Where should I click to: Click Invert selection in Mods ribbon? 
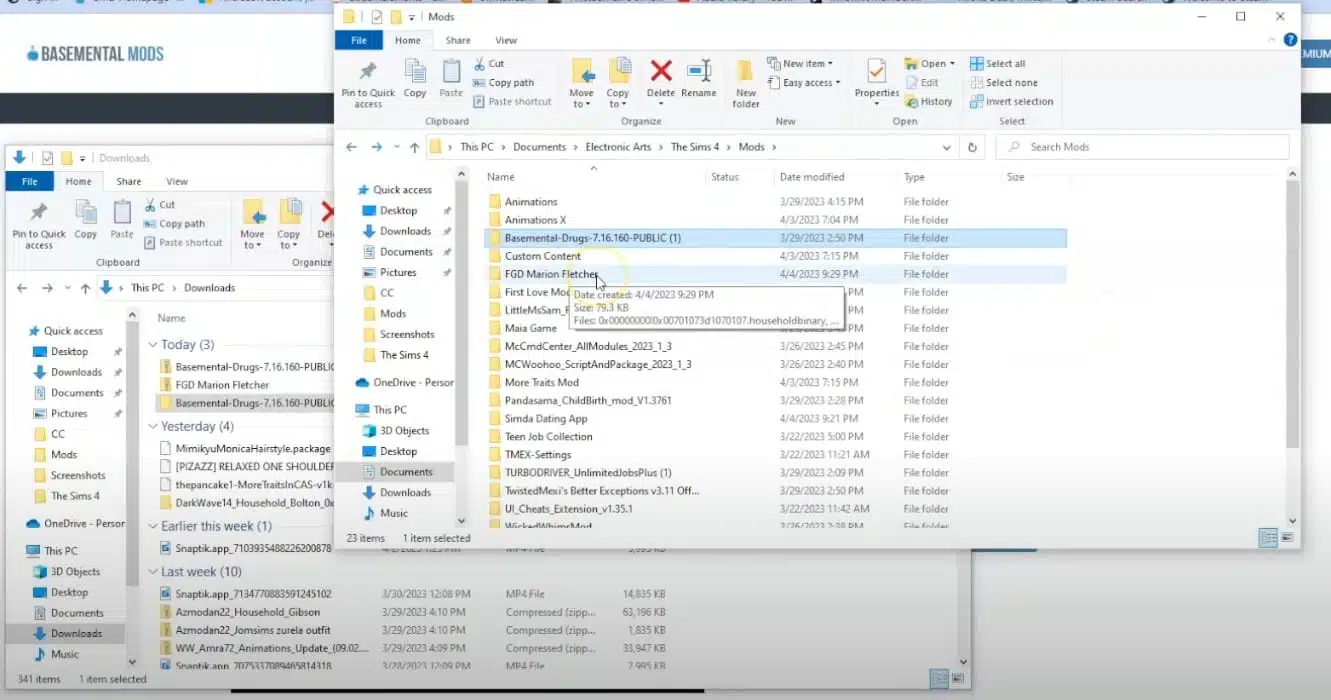(x=1011, y=101)
